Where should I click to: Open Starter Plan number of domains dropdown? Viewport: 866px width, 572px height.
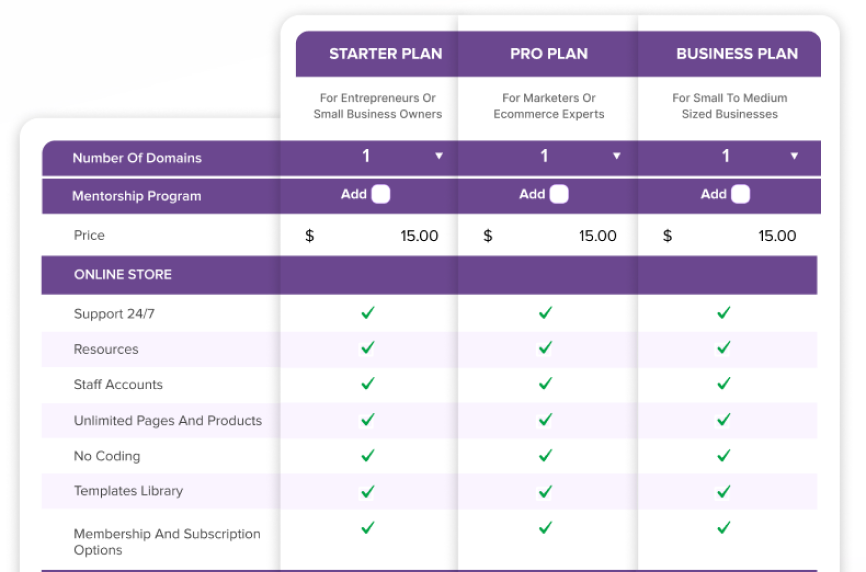click(x=439, y=156)
